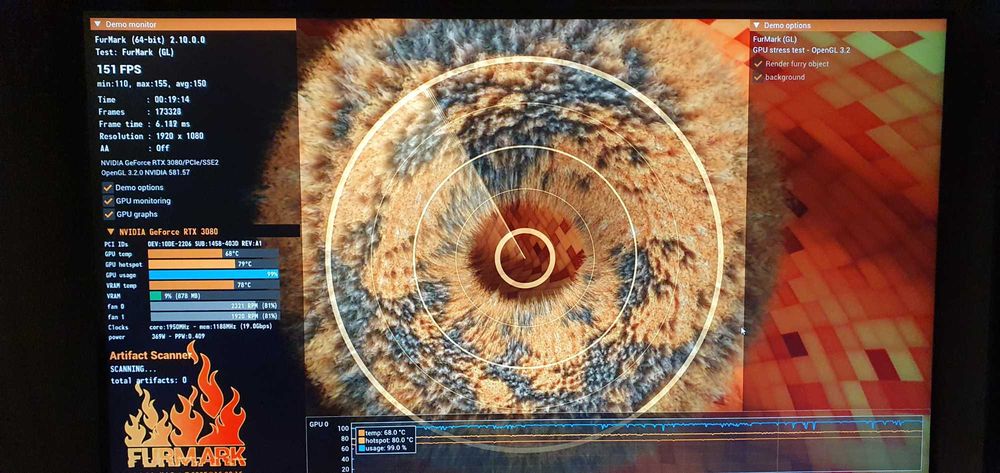Click the 'total artifacts: 0' text
The image size is (1000, 473).
pos(149,381)
